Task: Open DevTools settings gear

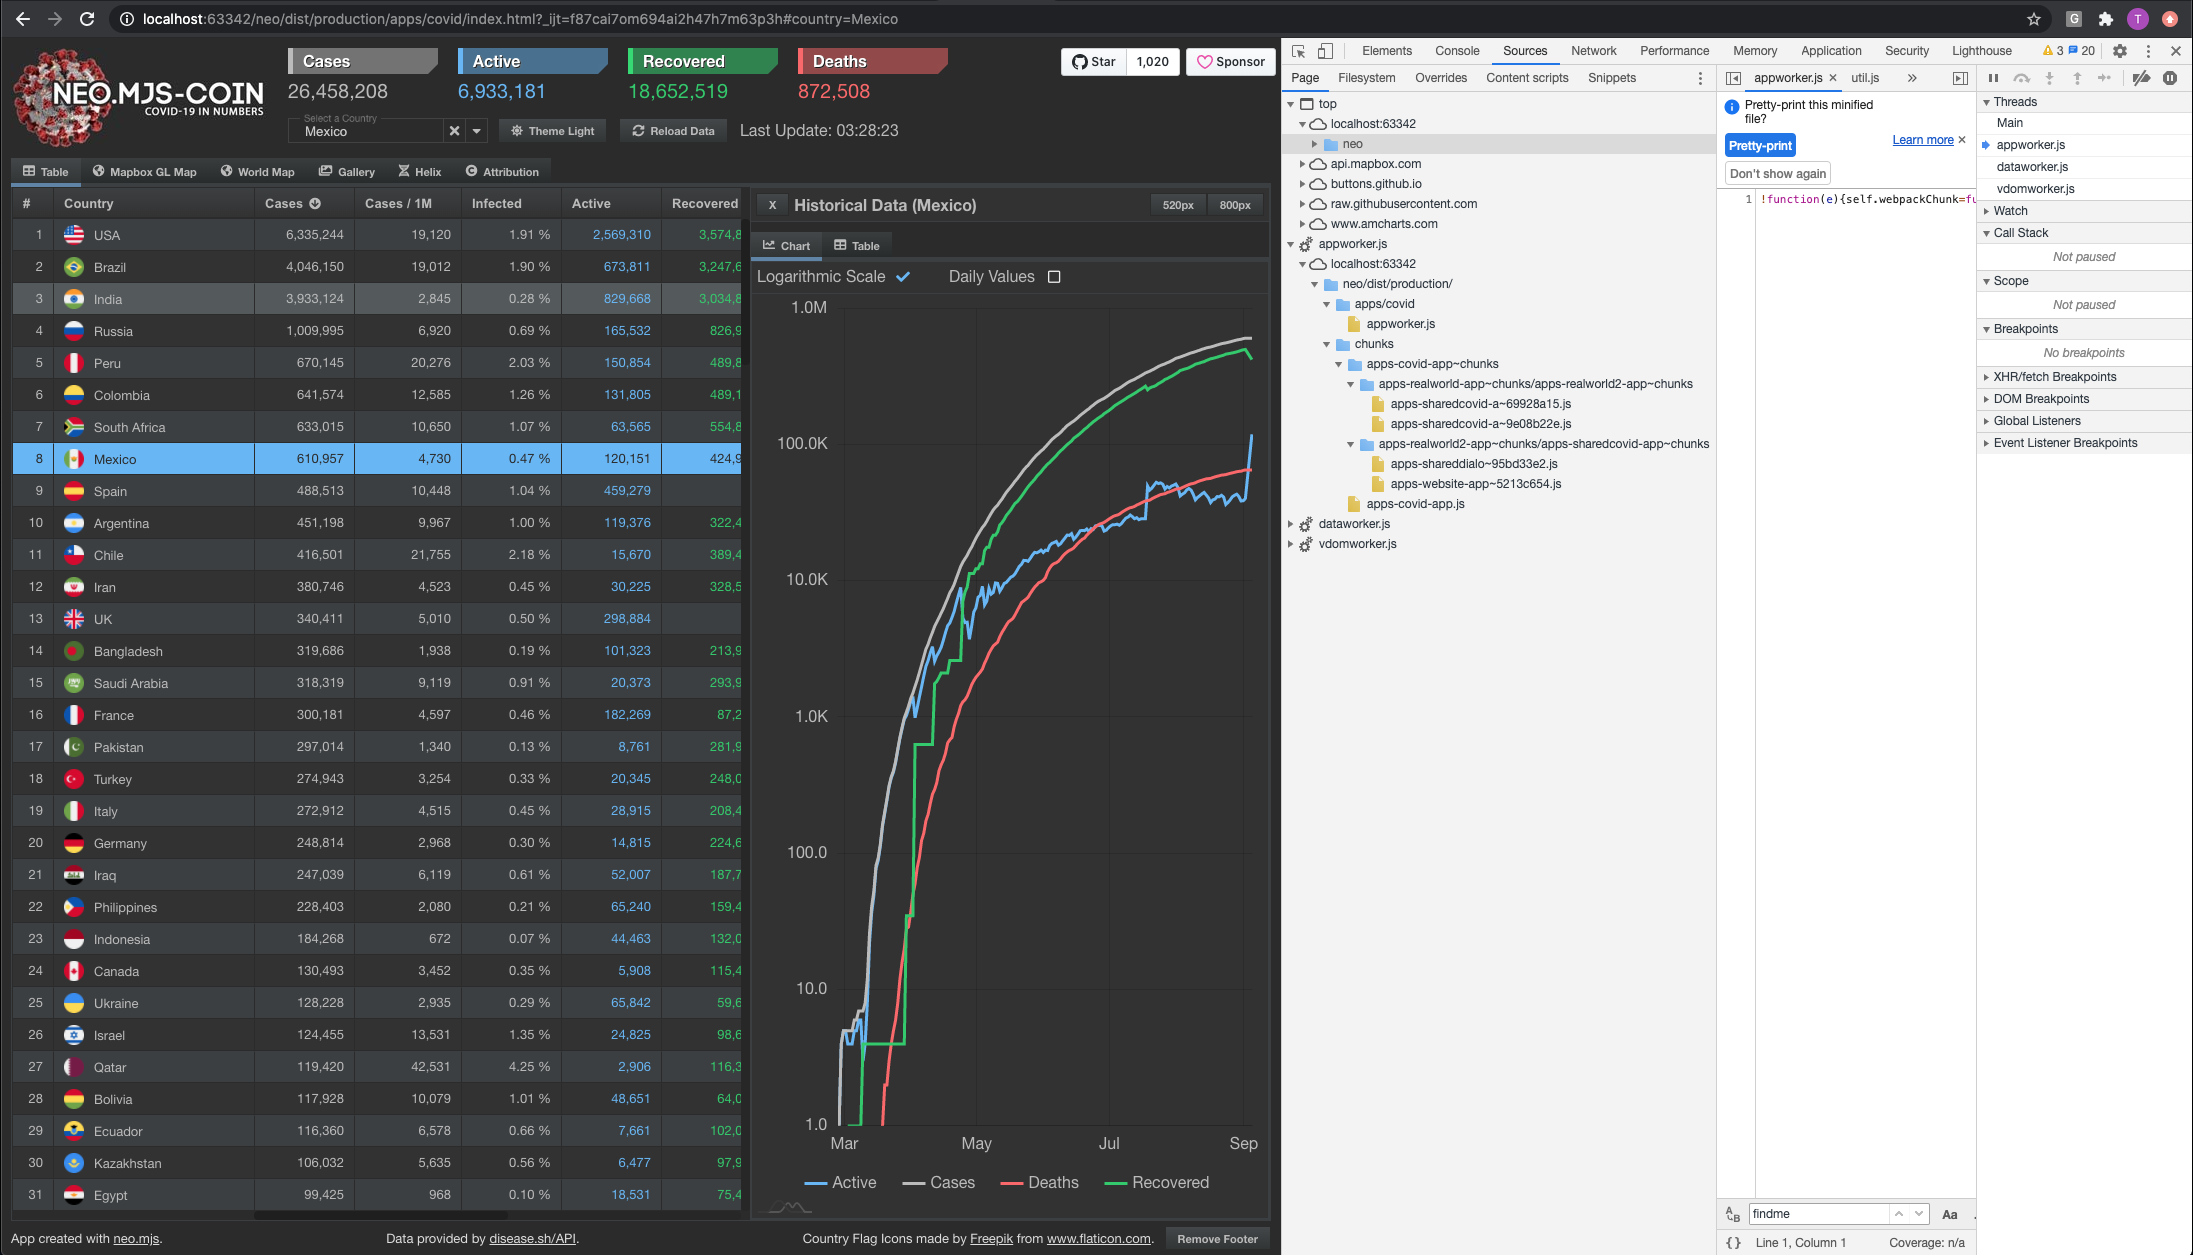Action: coord(2119,51)
